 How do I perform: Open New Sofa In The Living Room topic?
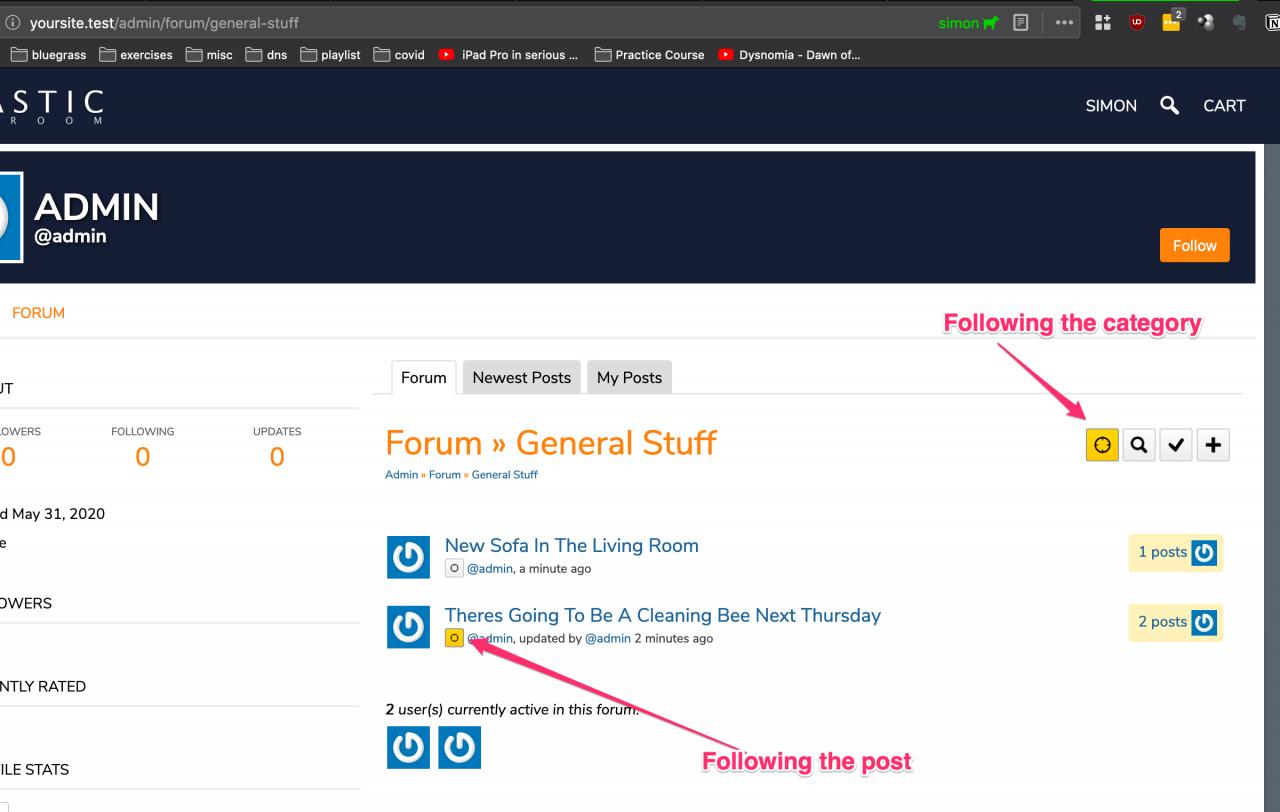click(572, 545)
